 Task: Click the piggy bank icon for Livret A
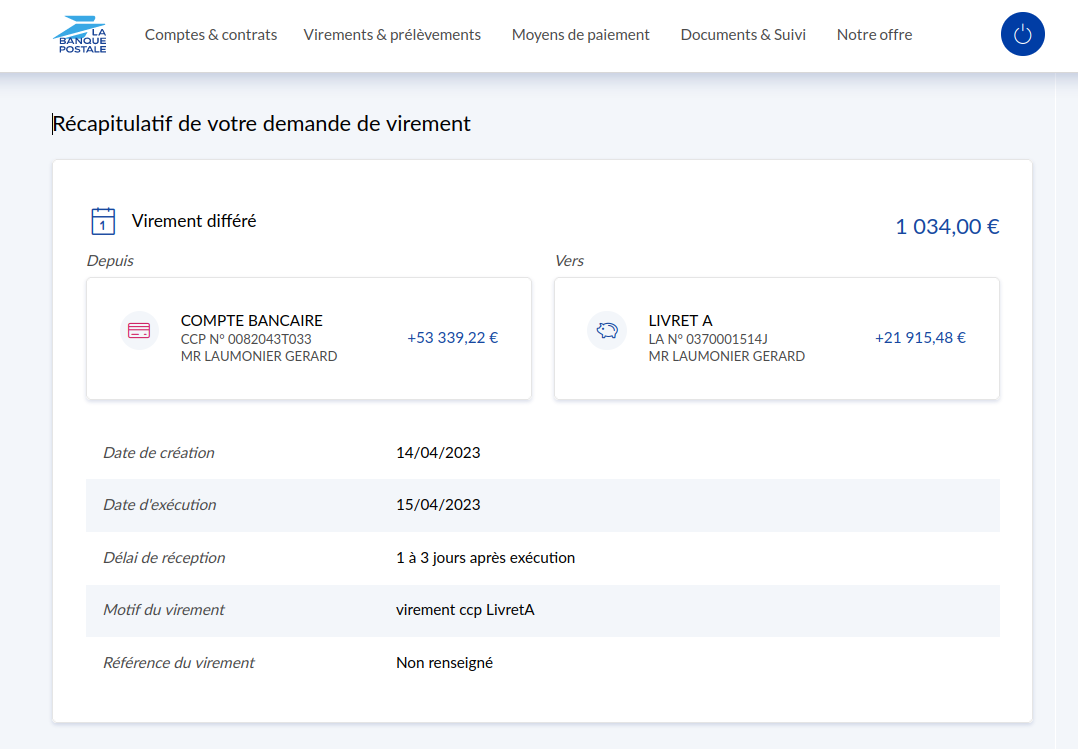point(607,330)
